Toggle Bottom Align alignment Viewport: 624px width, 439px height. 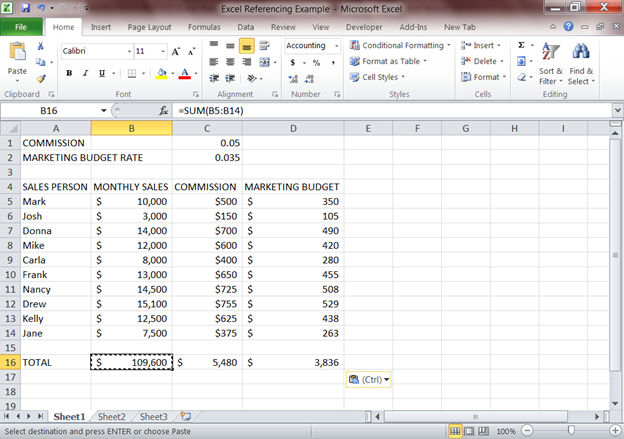(x=246, y=47)
